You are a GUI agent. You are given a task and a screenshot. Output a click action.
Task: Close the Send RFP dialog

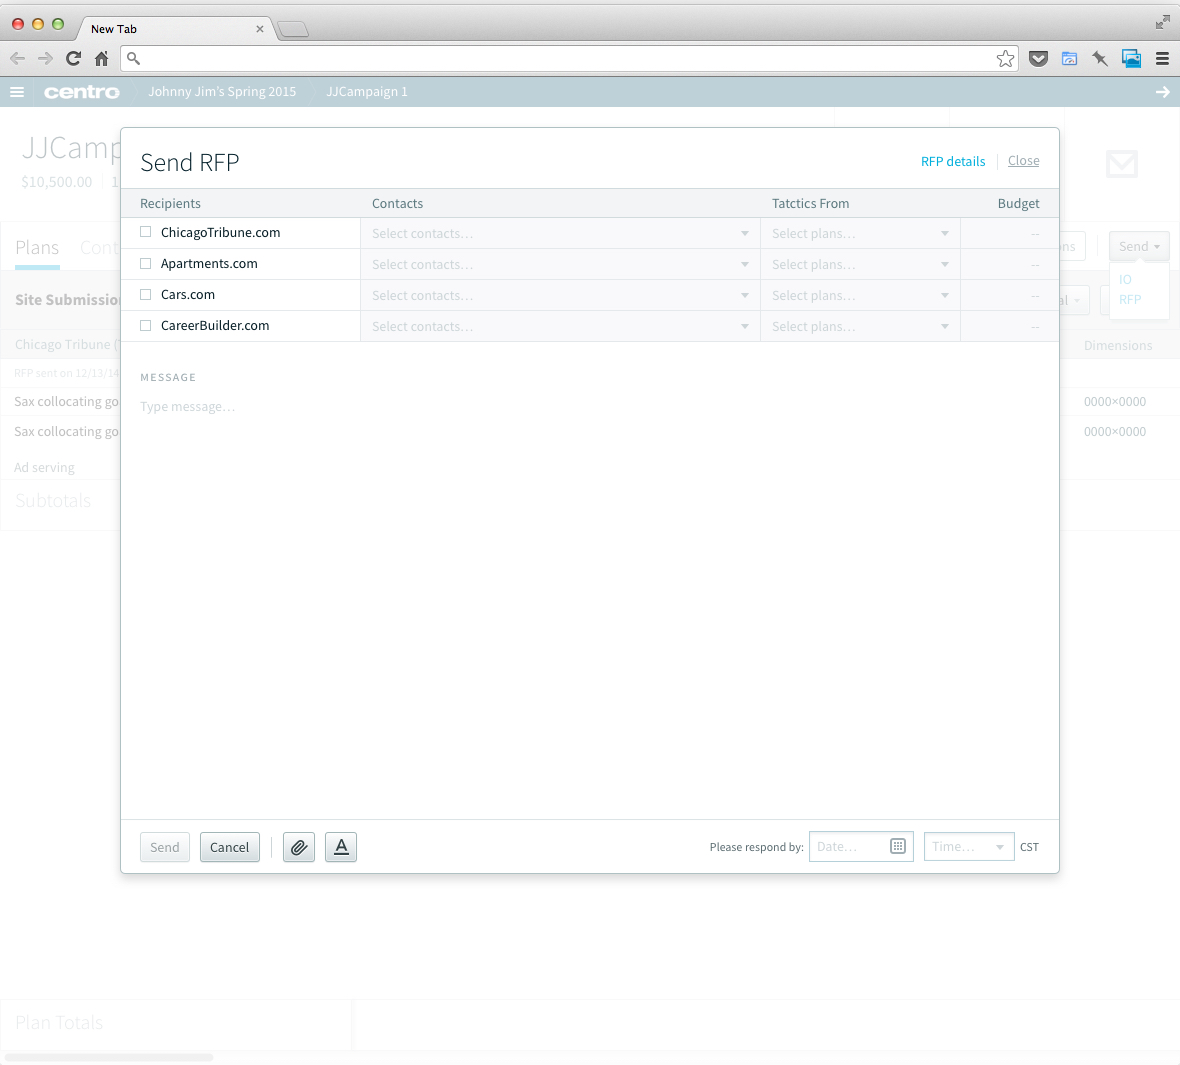[x=1023, y=160]
